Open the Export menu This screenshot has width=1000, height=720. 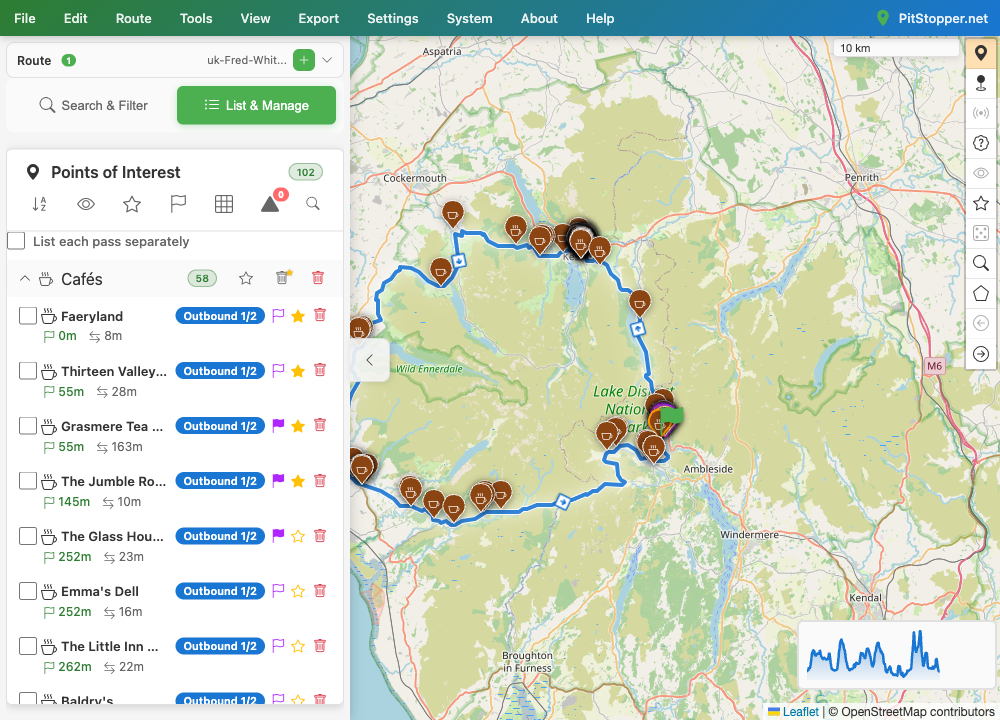[318, 18]
